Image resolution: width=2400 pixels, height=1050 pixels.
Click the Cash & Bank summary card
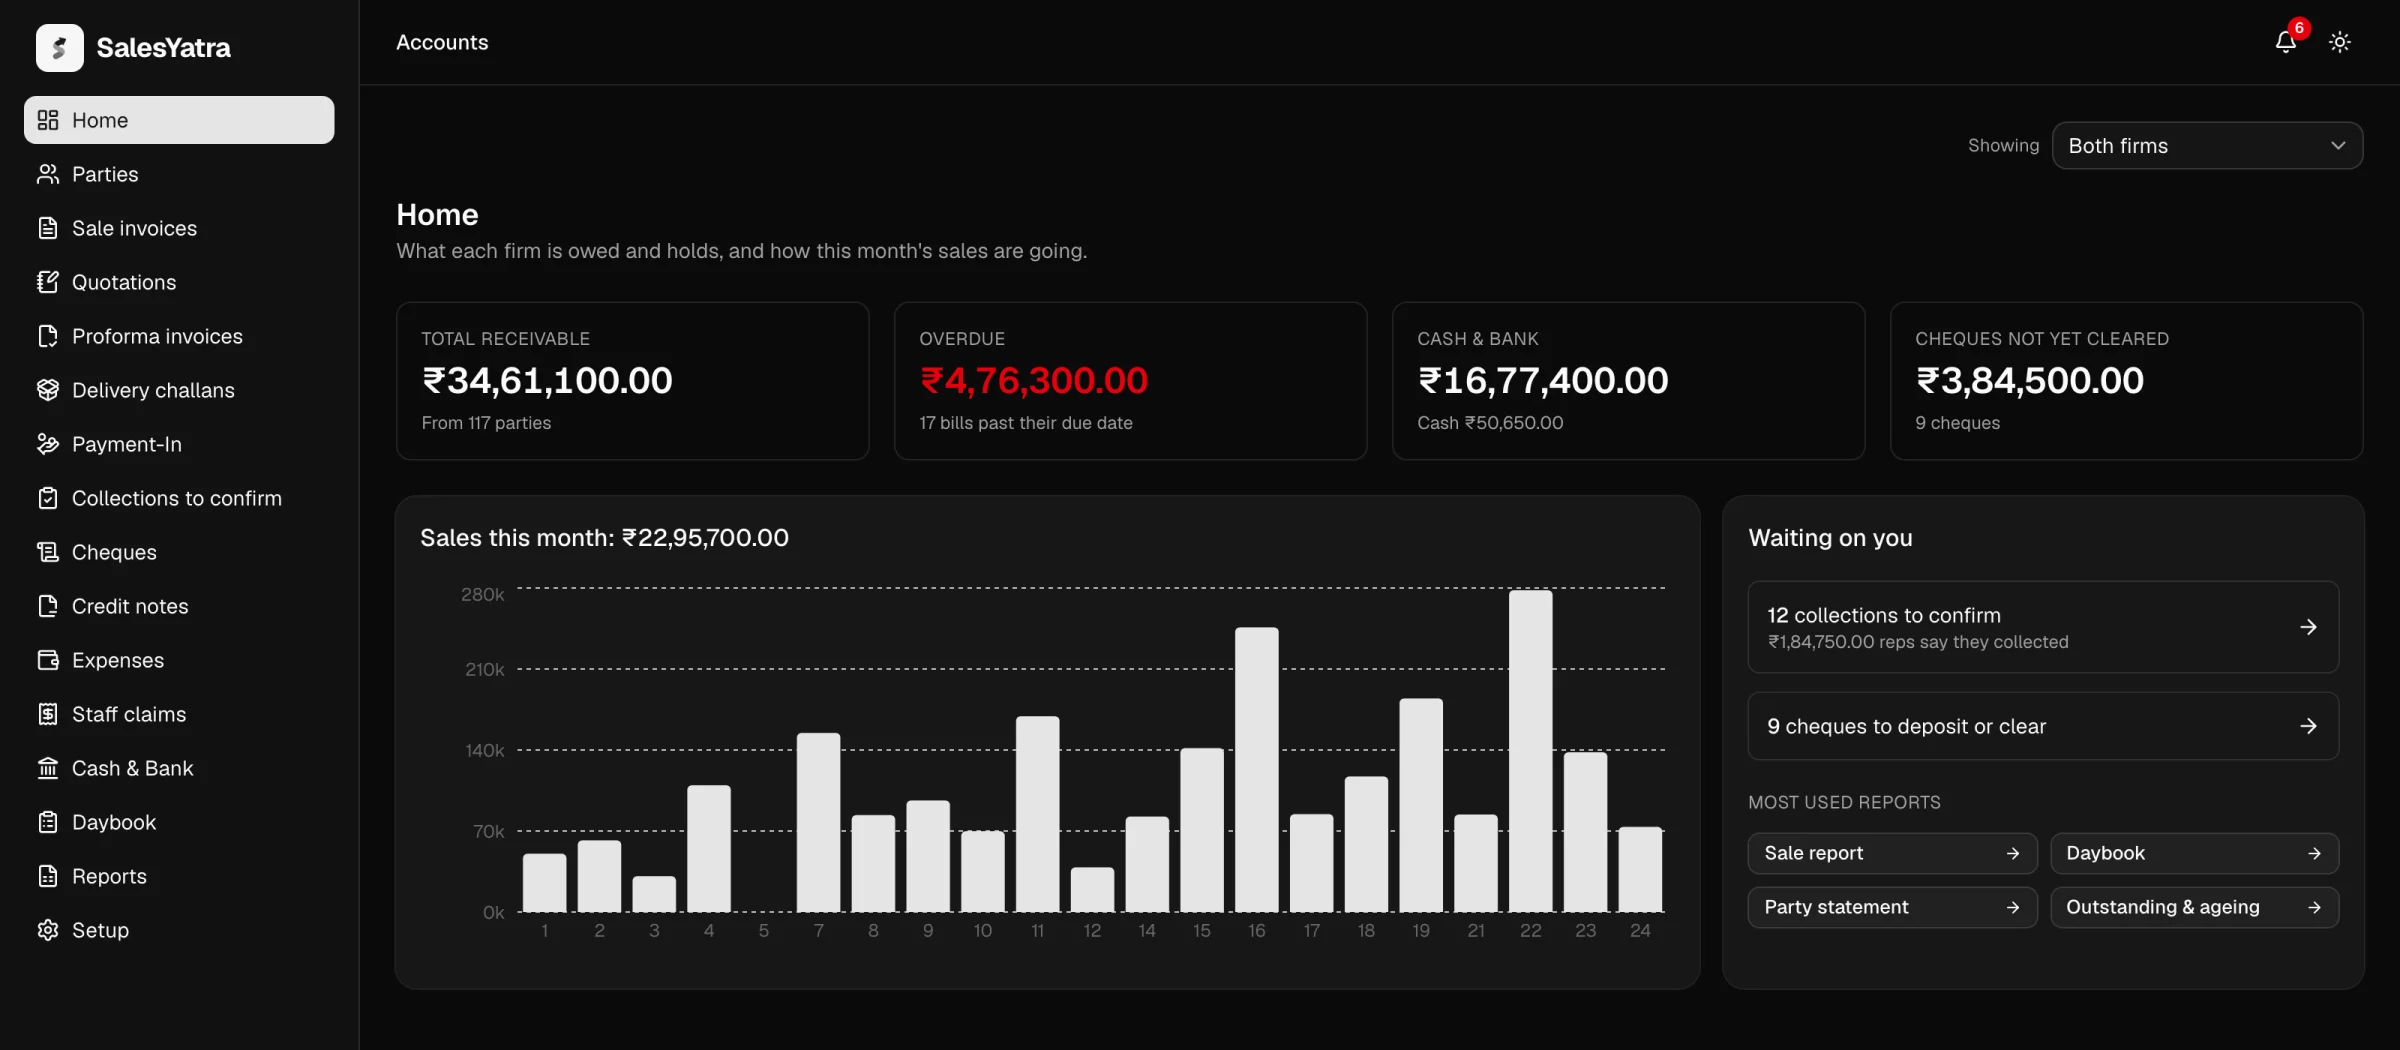(x=1628, y=381)
